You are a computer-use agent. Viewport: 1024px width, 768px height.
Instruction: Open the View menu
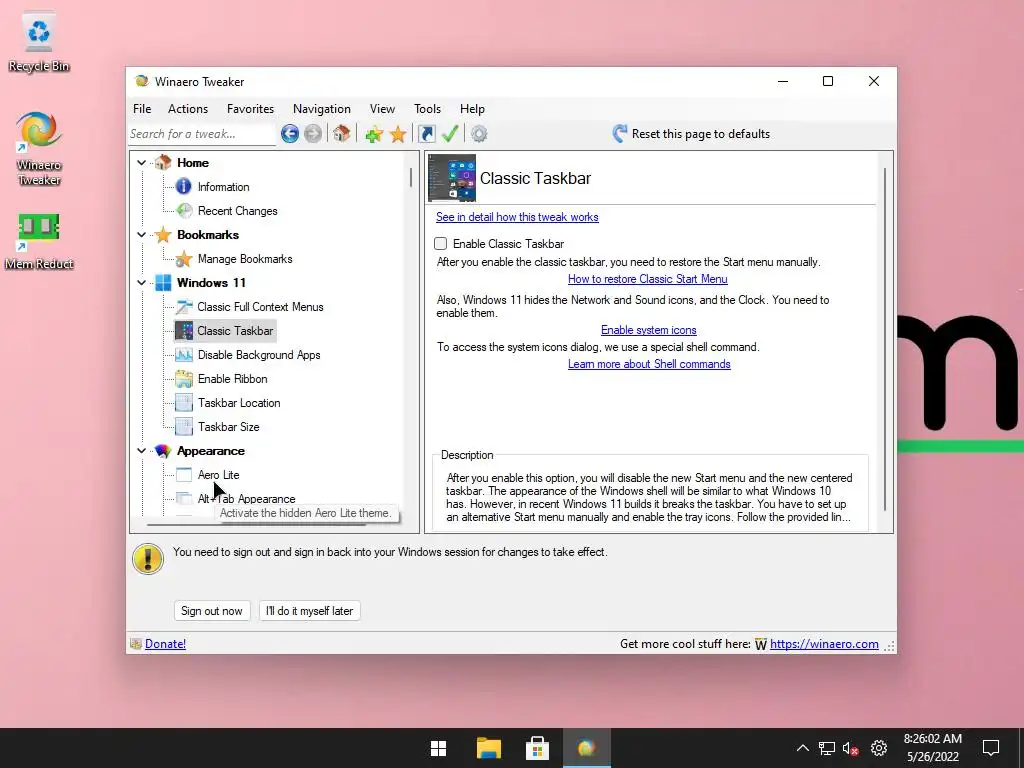click(x=382, y=109)
